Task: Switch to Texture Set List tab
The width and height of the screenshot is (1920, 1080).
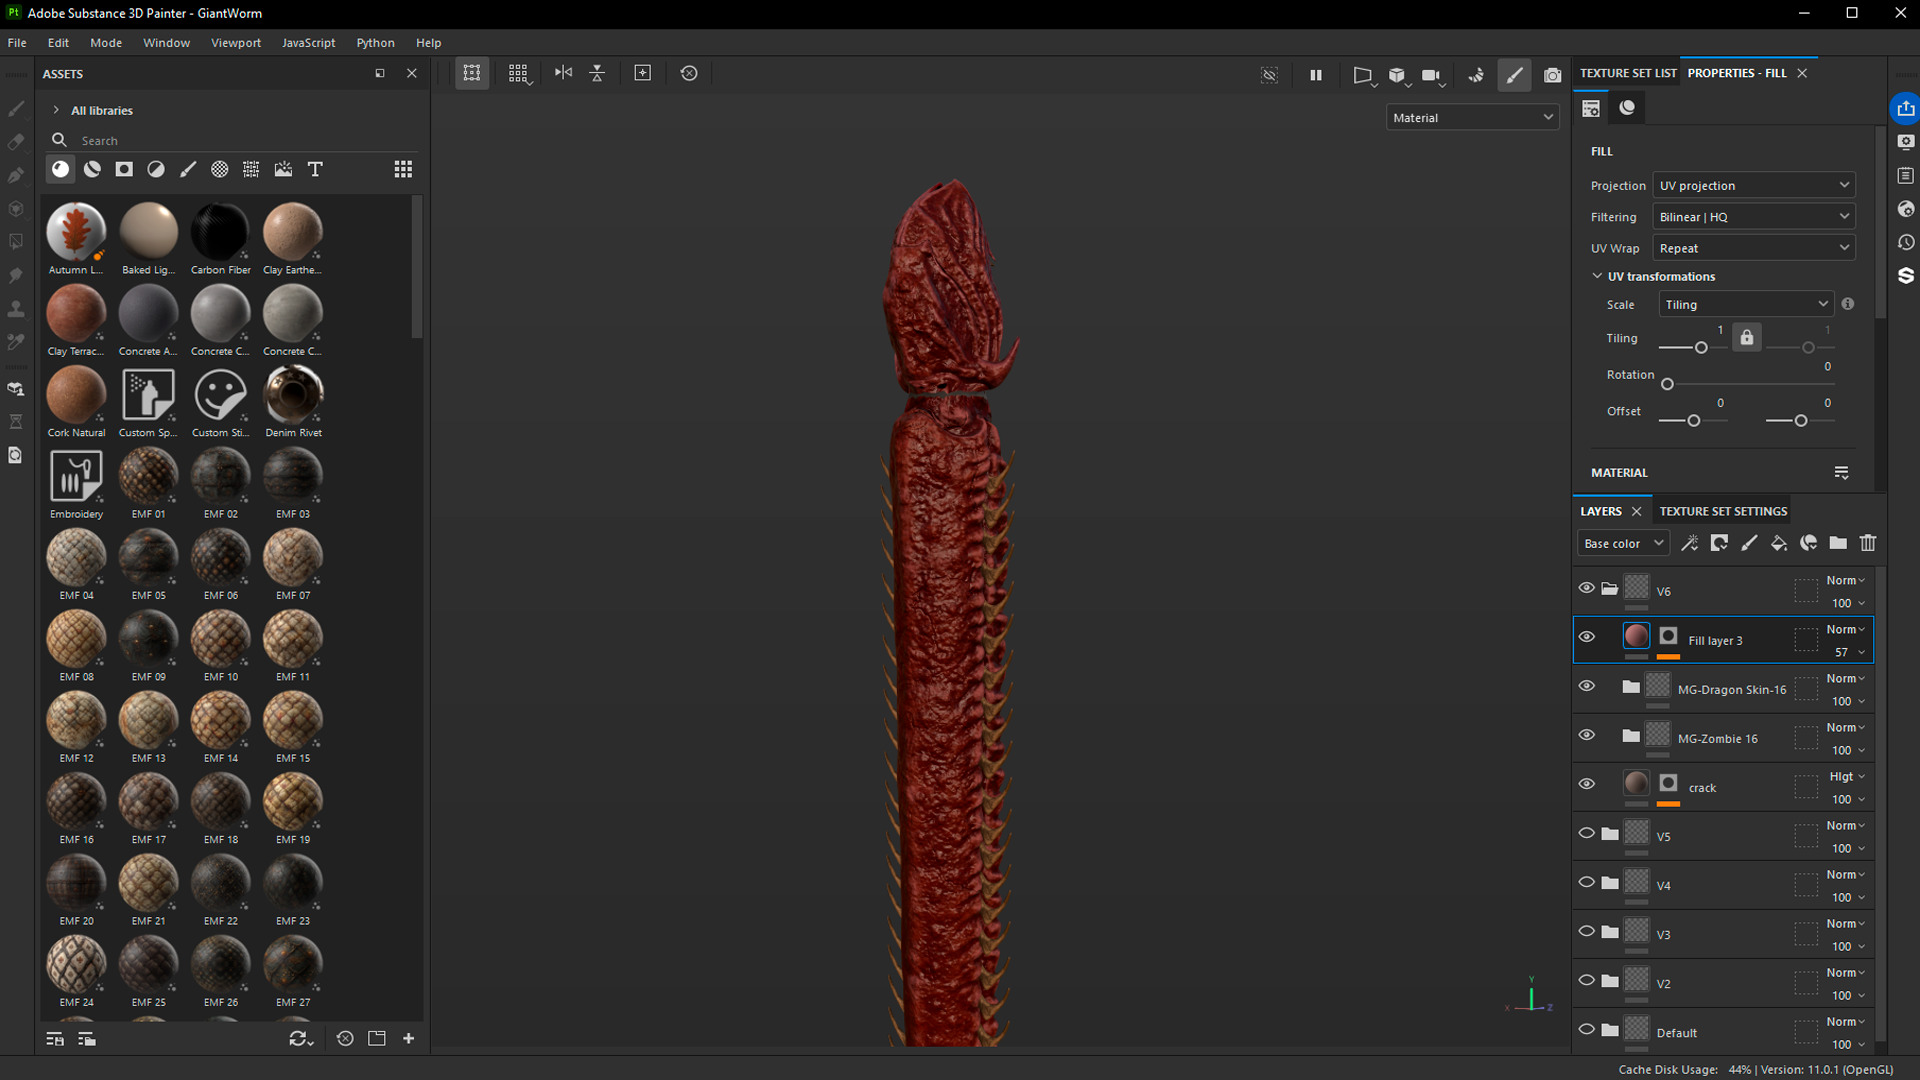Action: (x=1627, y=73)
